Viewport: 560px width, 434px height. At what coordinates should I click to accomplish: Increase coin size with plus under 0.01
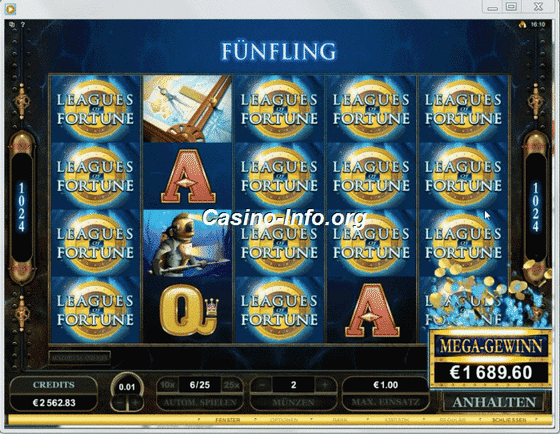coord(135,403)
